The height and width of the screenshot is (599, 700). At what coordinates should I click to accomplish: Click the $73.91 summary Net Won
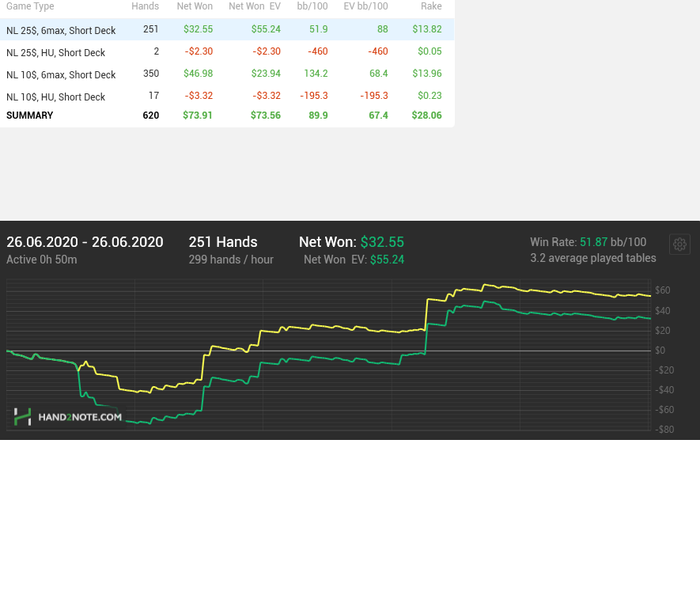pyautogui.click(x=197, y=116)
